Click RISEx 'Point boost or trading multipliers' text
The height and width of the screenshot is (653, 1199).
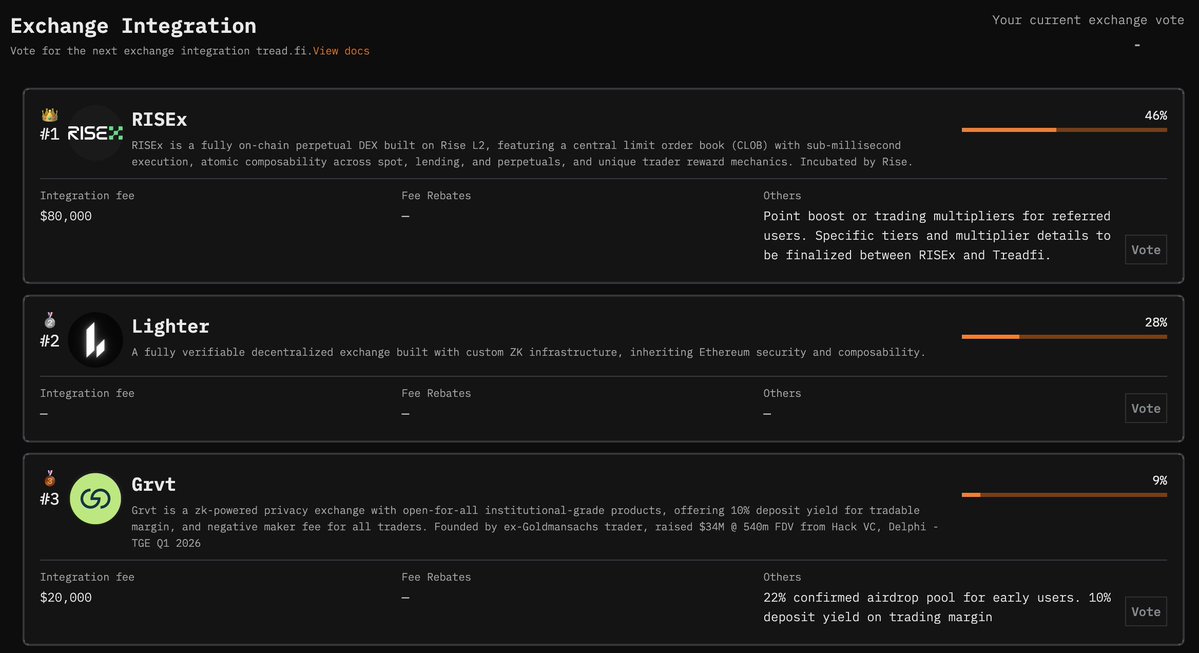(x=937, y=236)
